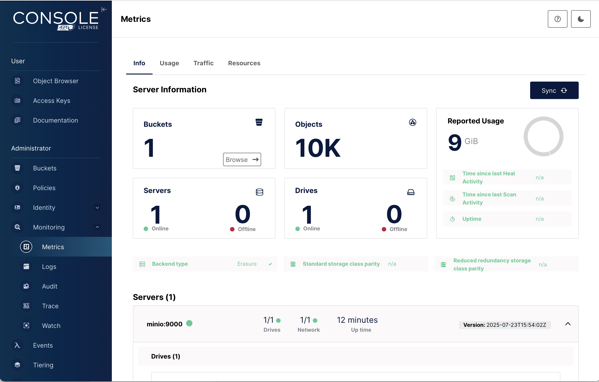This screenshot has width=599, height=382.
Task: Click 'Reduced redundancy storage class parity' text
Action: pyautogui.click(x=492, y=264)
